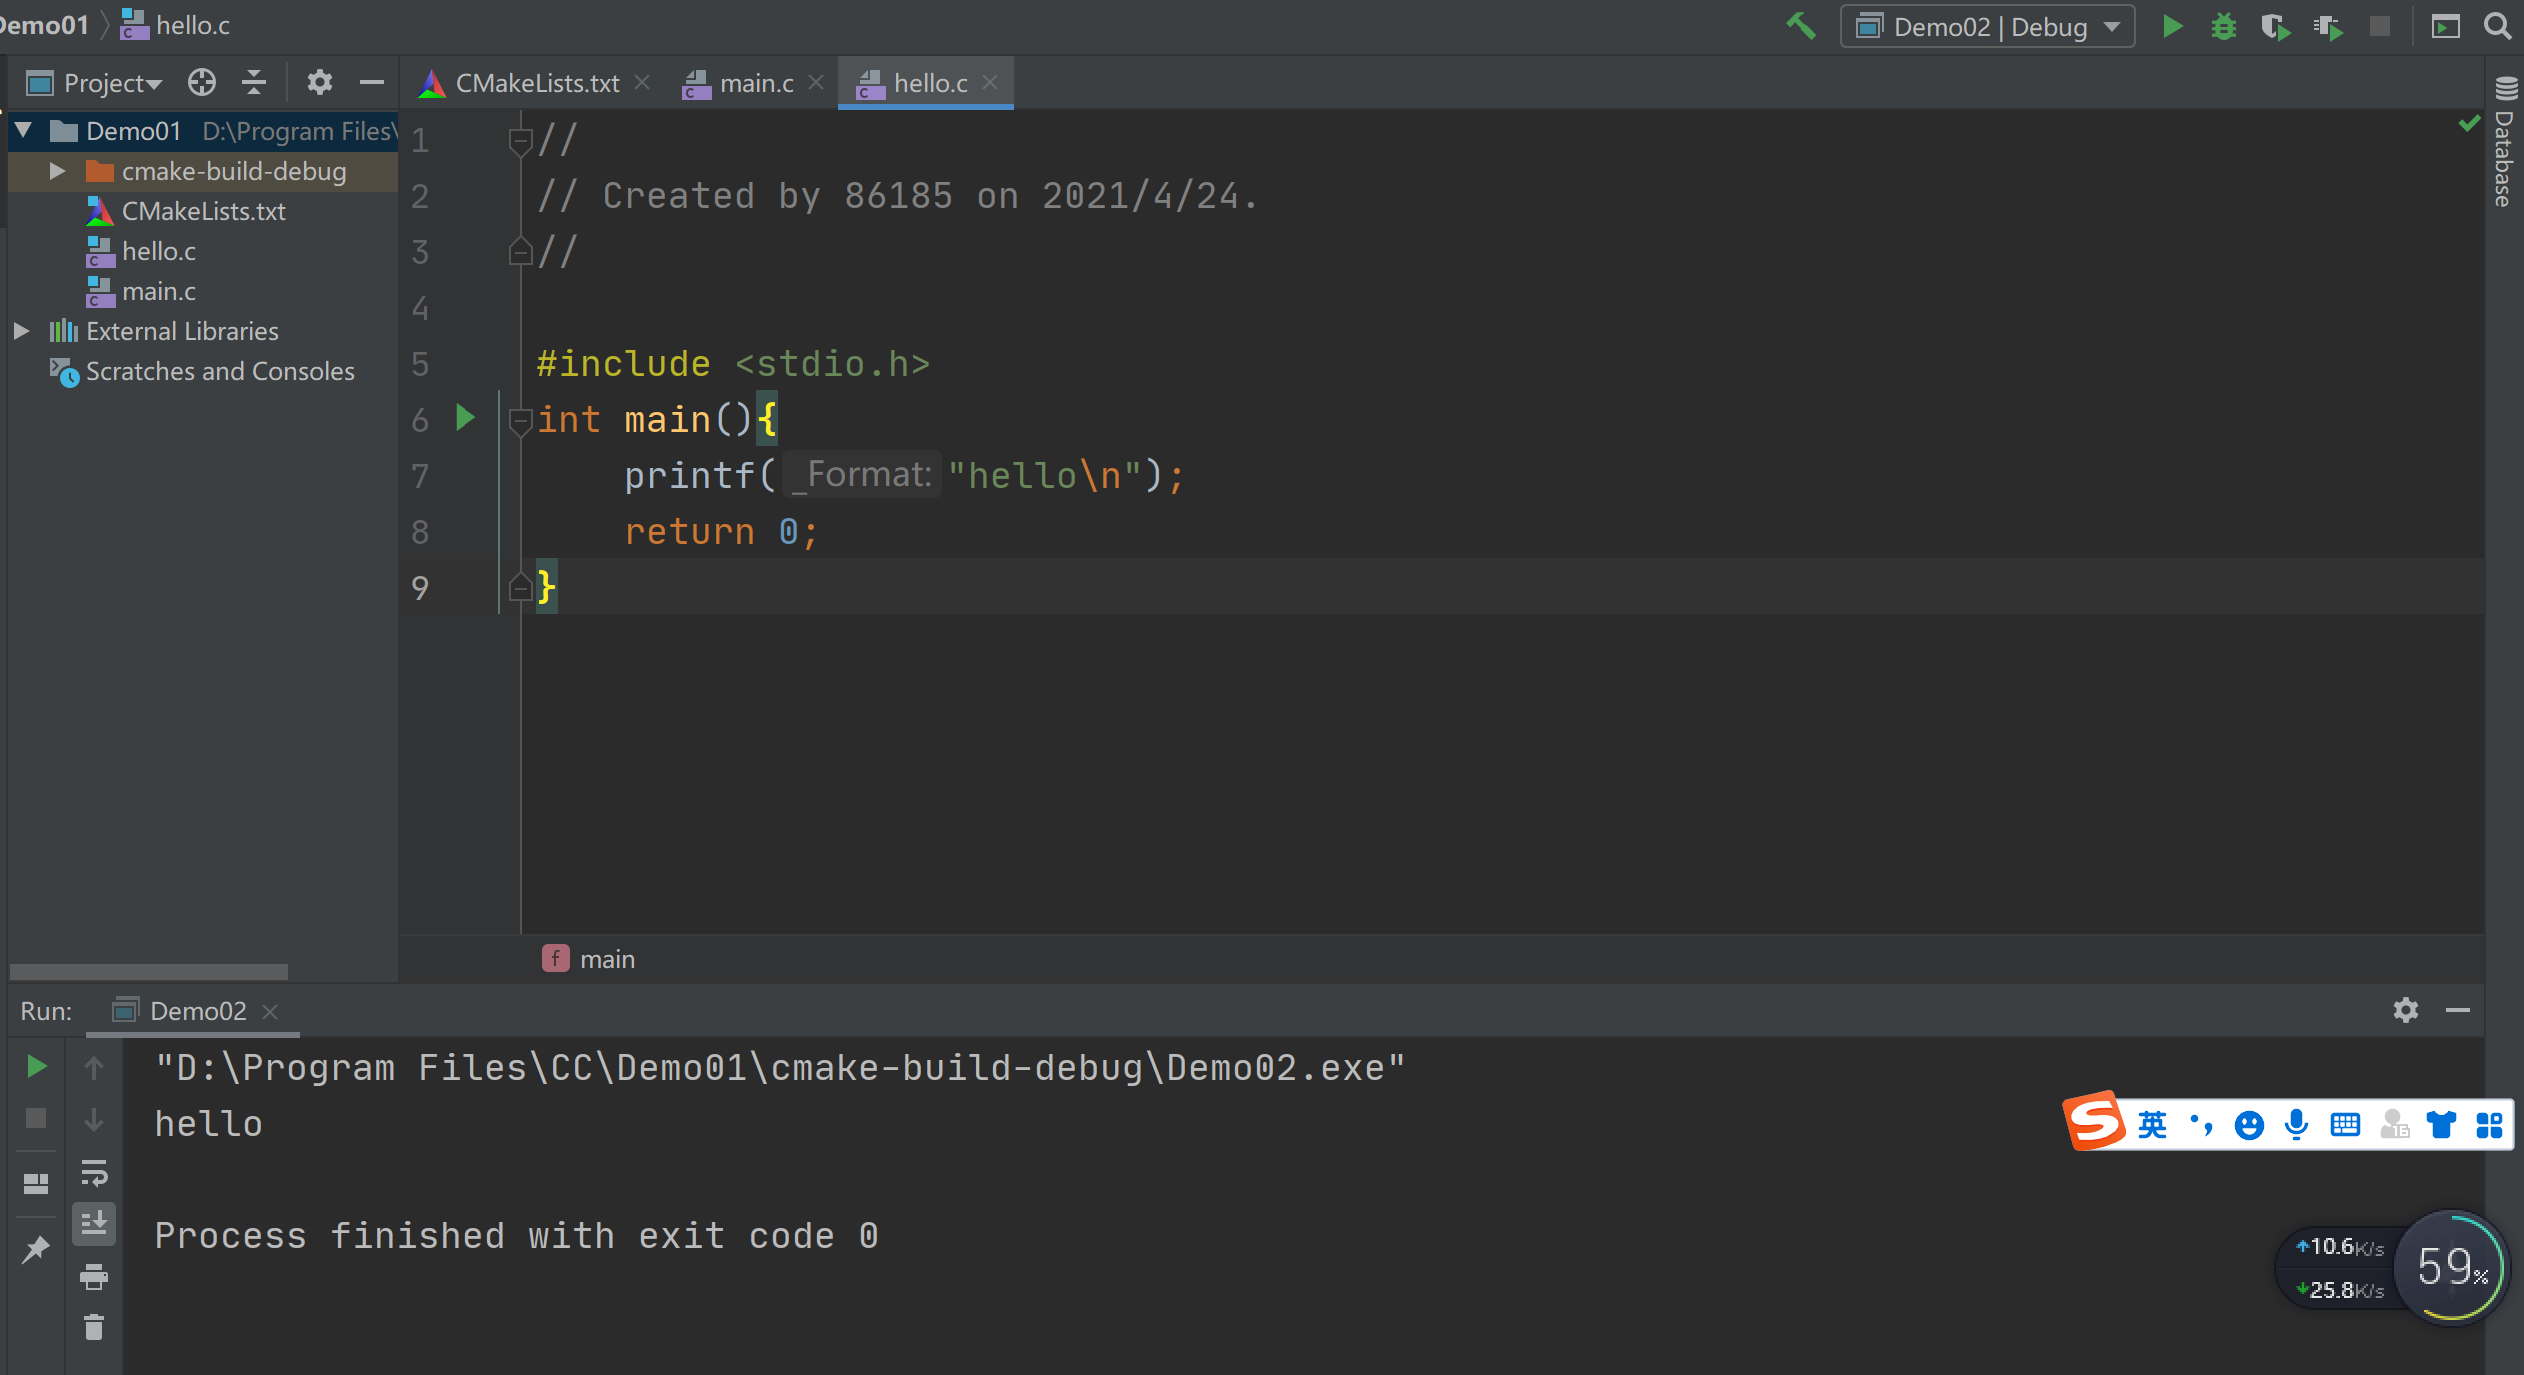Screen dimensions: 2524x1375
Task: Open the Demo02 | Debug configuration dropdown
Action: [1988, 26]
